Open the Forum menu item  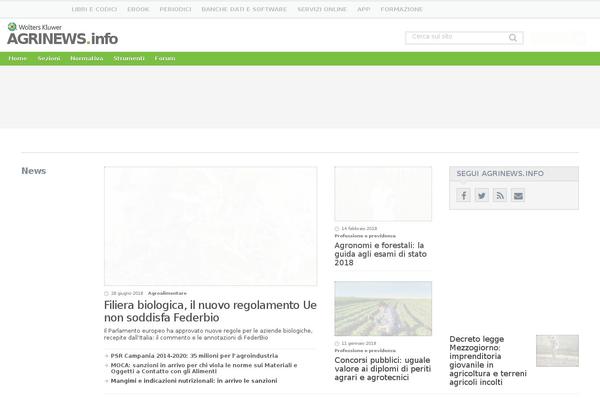(165, 59)
